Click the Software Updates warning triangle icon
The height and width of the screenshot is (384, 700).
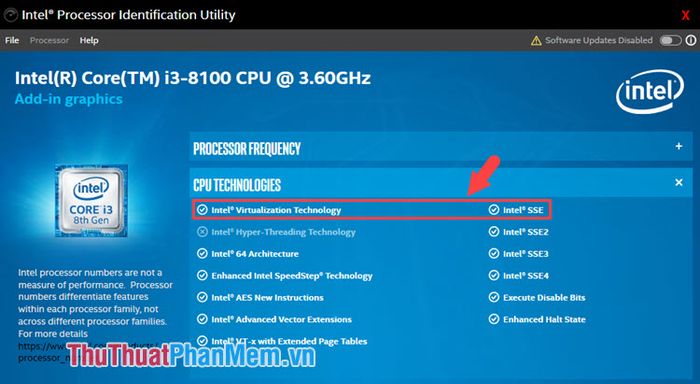click(x=536, y=41)
